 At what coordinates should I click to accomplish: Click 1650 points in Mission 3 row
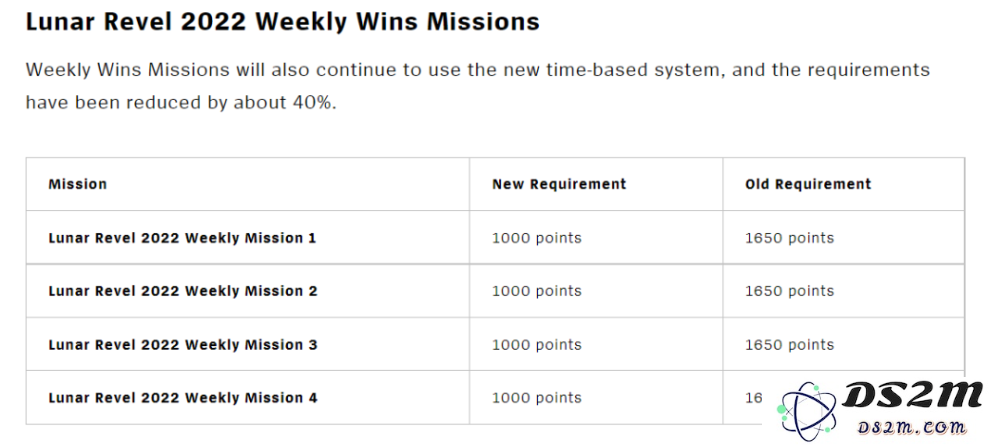(x=790, y=344)
